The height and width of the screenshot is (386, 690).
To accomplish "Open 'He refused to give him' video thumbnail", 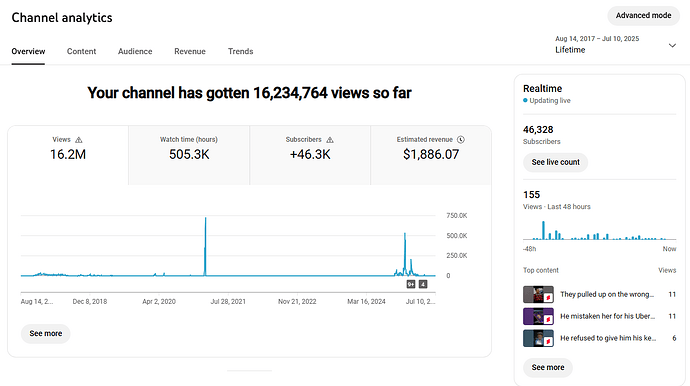I will click(538, 338).
